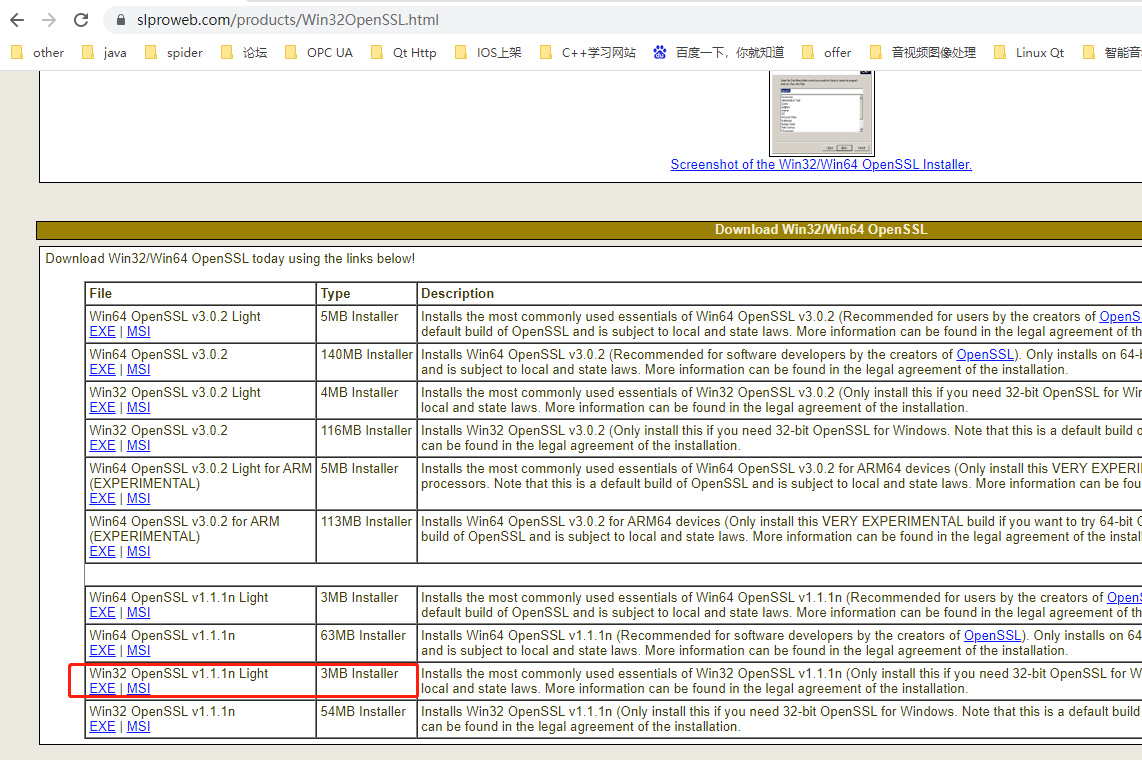1142x760 pixels.
Task: Open the '音视频图像处理' bookmark folder
Action: tap(923, 52)
